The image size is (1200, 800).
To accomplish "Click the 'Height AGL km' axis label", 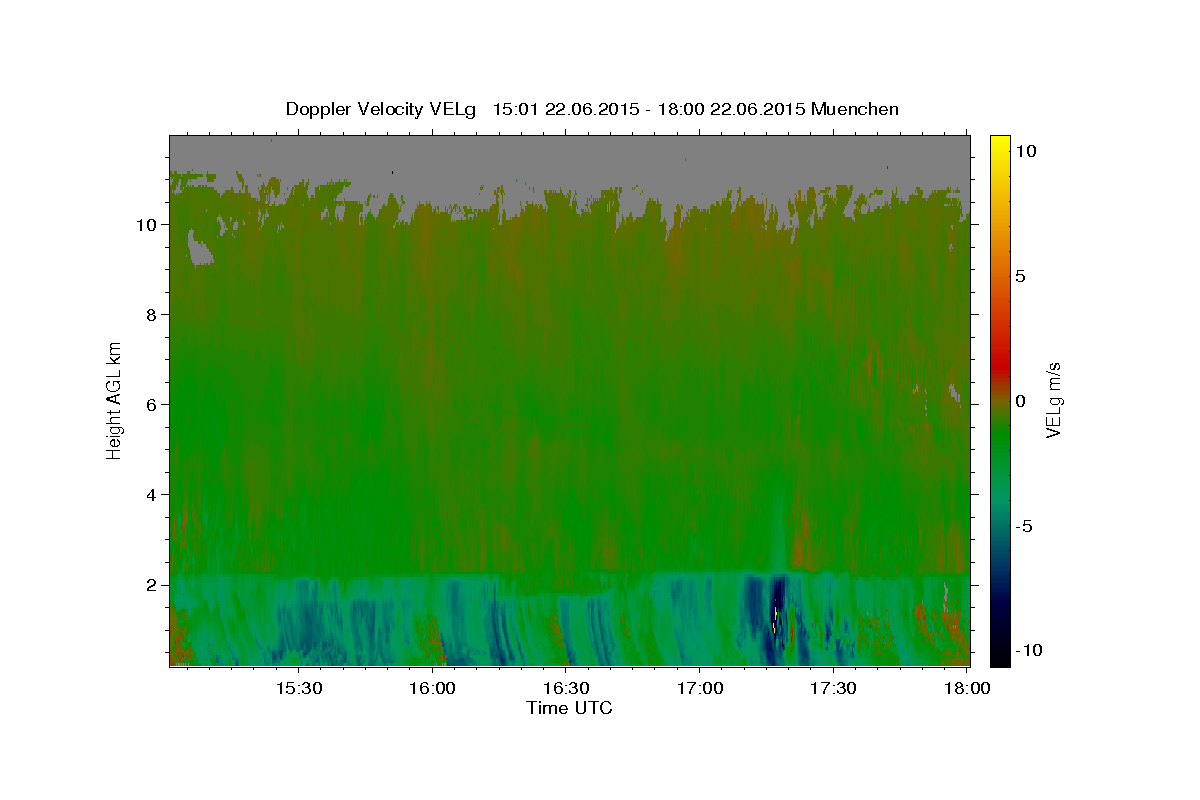I will click(x=114, y=400).
